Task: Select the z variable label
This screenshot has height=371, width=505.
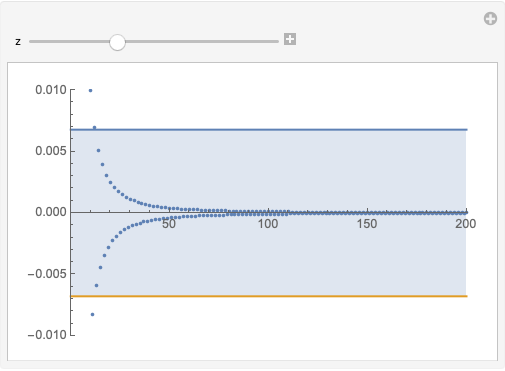Action: point(18,42)
